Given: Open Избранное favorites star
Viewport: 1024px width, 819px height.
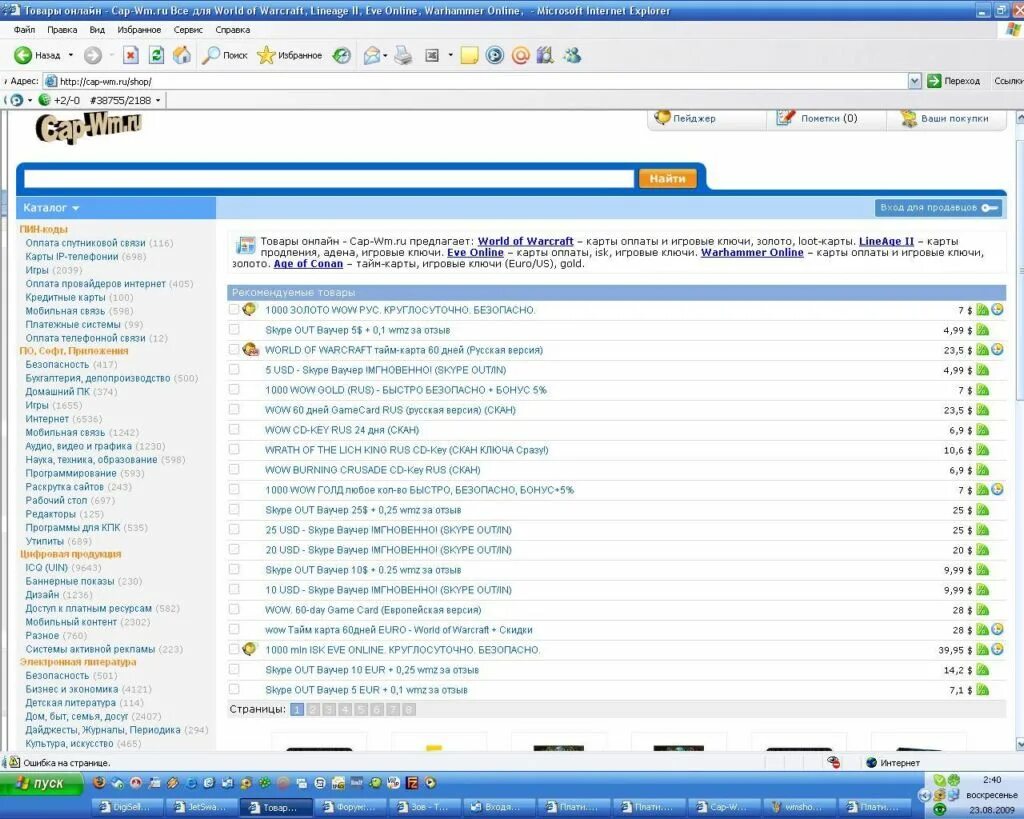Looking at the screenshot, I should [266, 56].
